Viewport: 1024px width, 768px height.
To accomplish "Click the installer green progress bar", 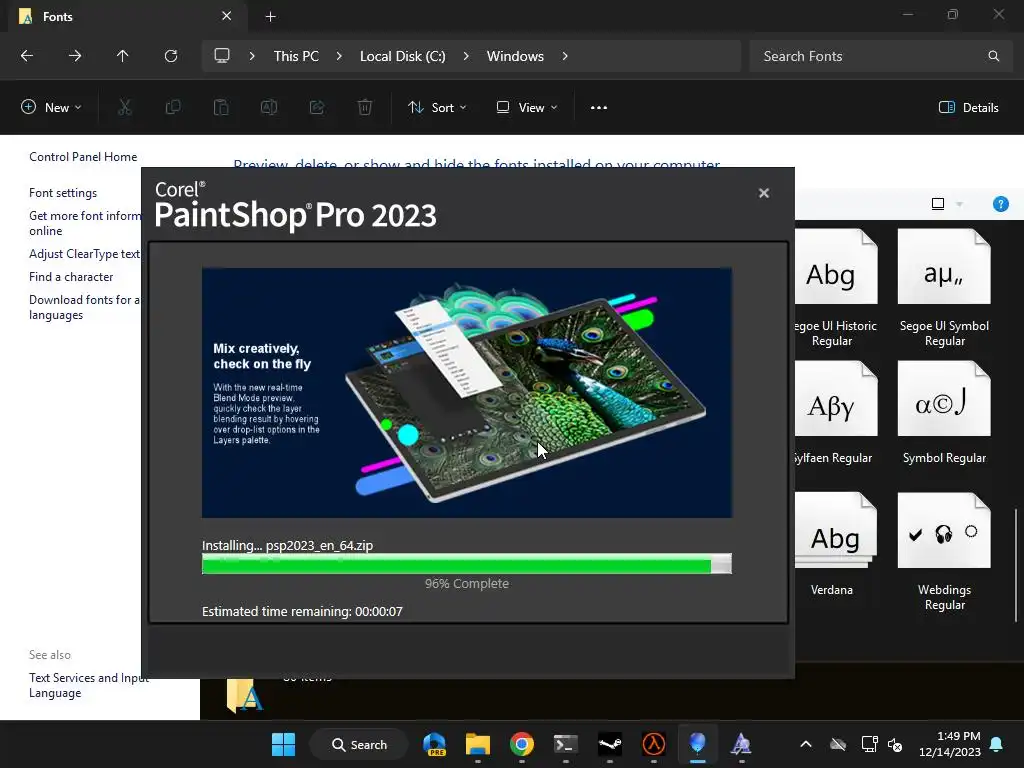I will pos(466,564).
